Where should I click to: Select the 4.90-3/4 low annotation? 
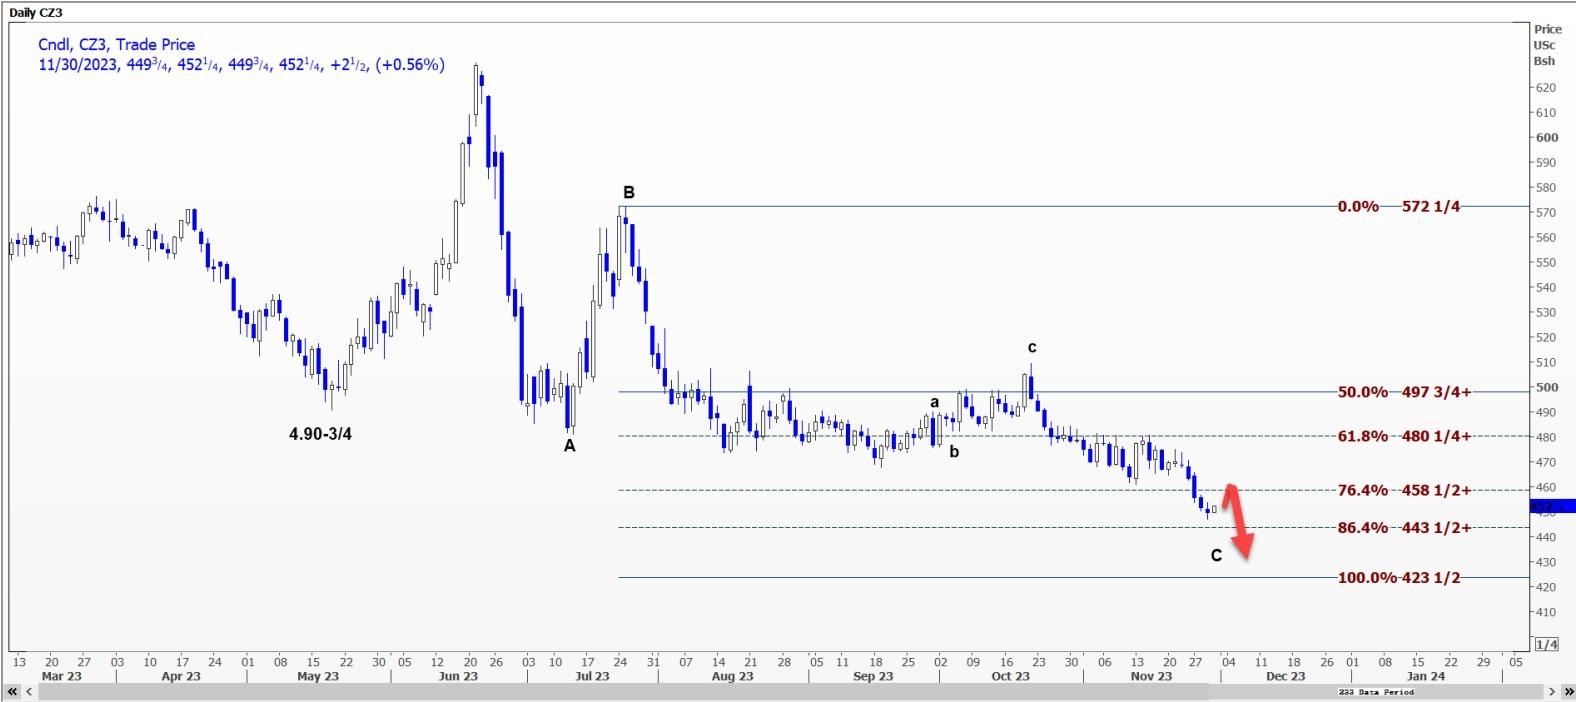tap(320, 434)
